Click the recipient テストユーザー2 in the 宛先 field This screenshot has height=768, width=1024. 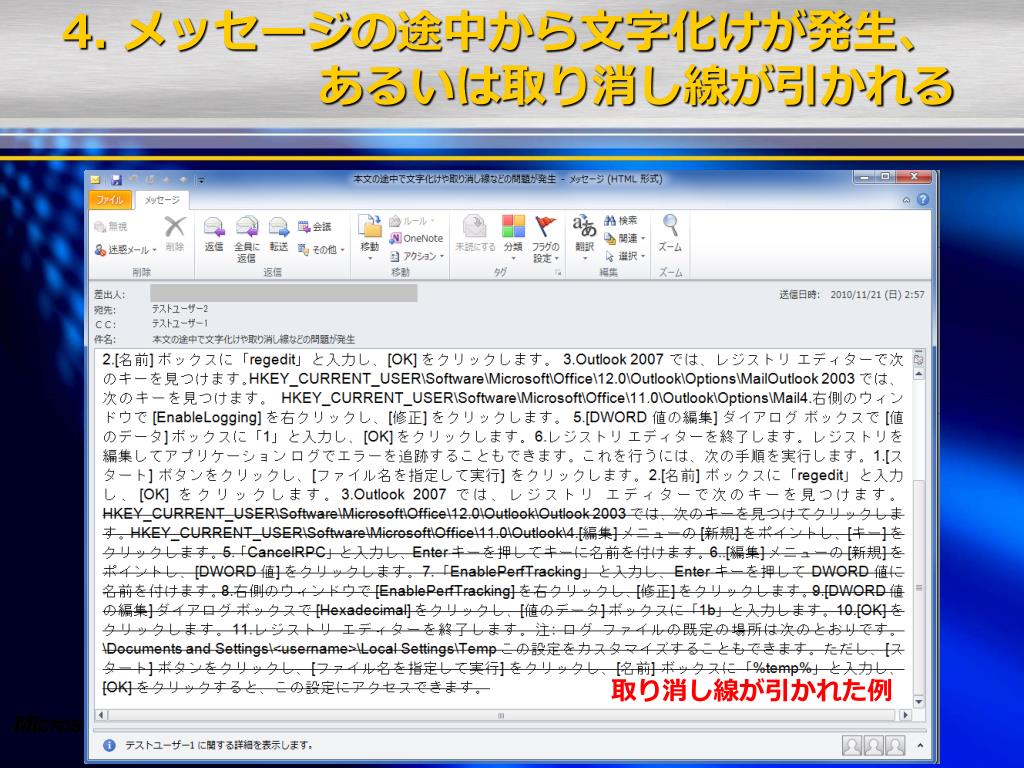tap(180, 309)
